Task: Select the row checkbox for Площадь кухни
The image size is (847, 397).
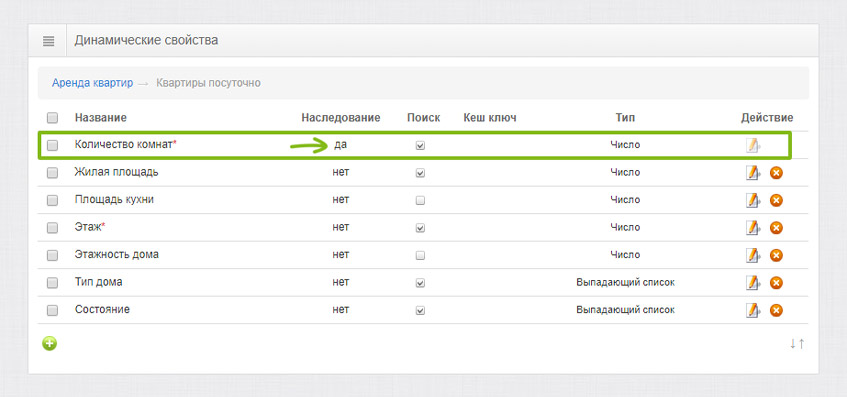Action: point(52,200)
